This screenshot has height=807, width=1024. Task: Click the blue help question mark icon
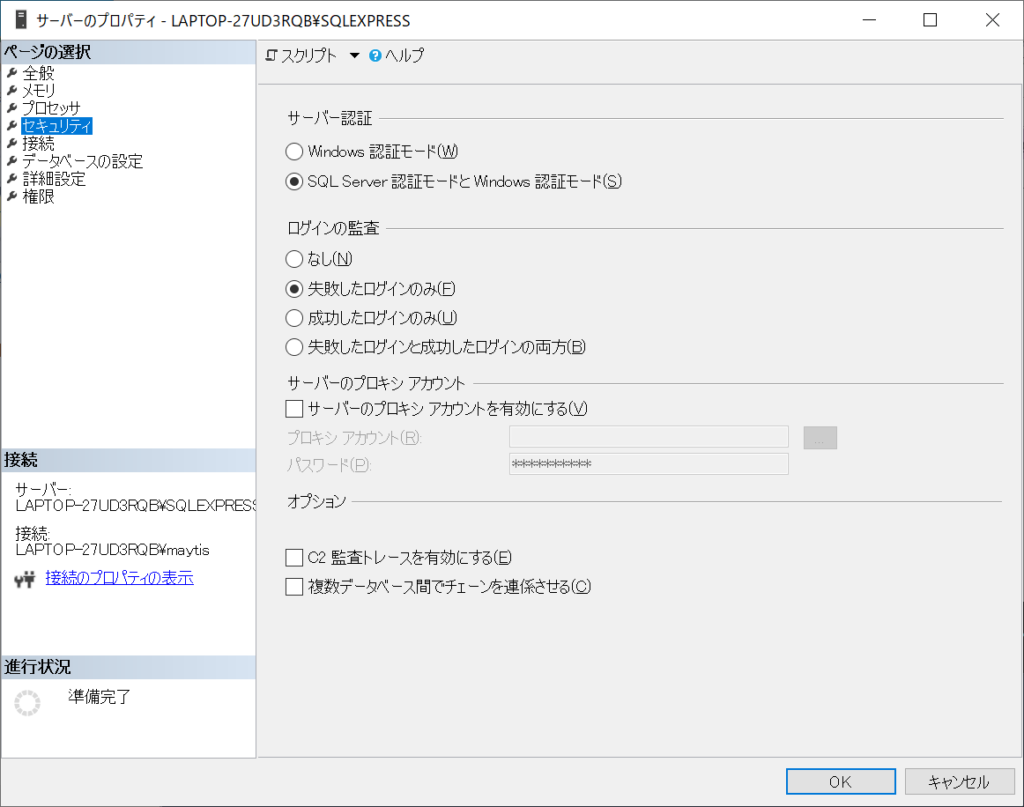click(x=375, y=56)
